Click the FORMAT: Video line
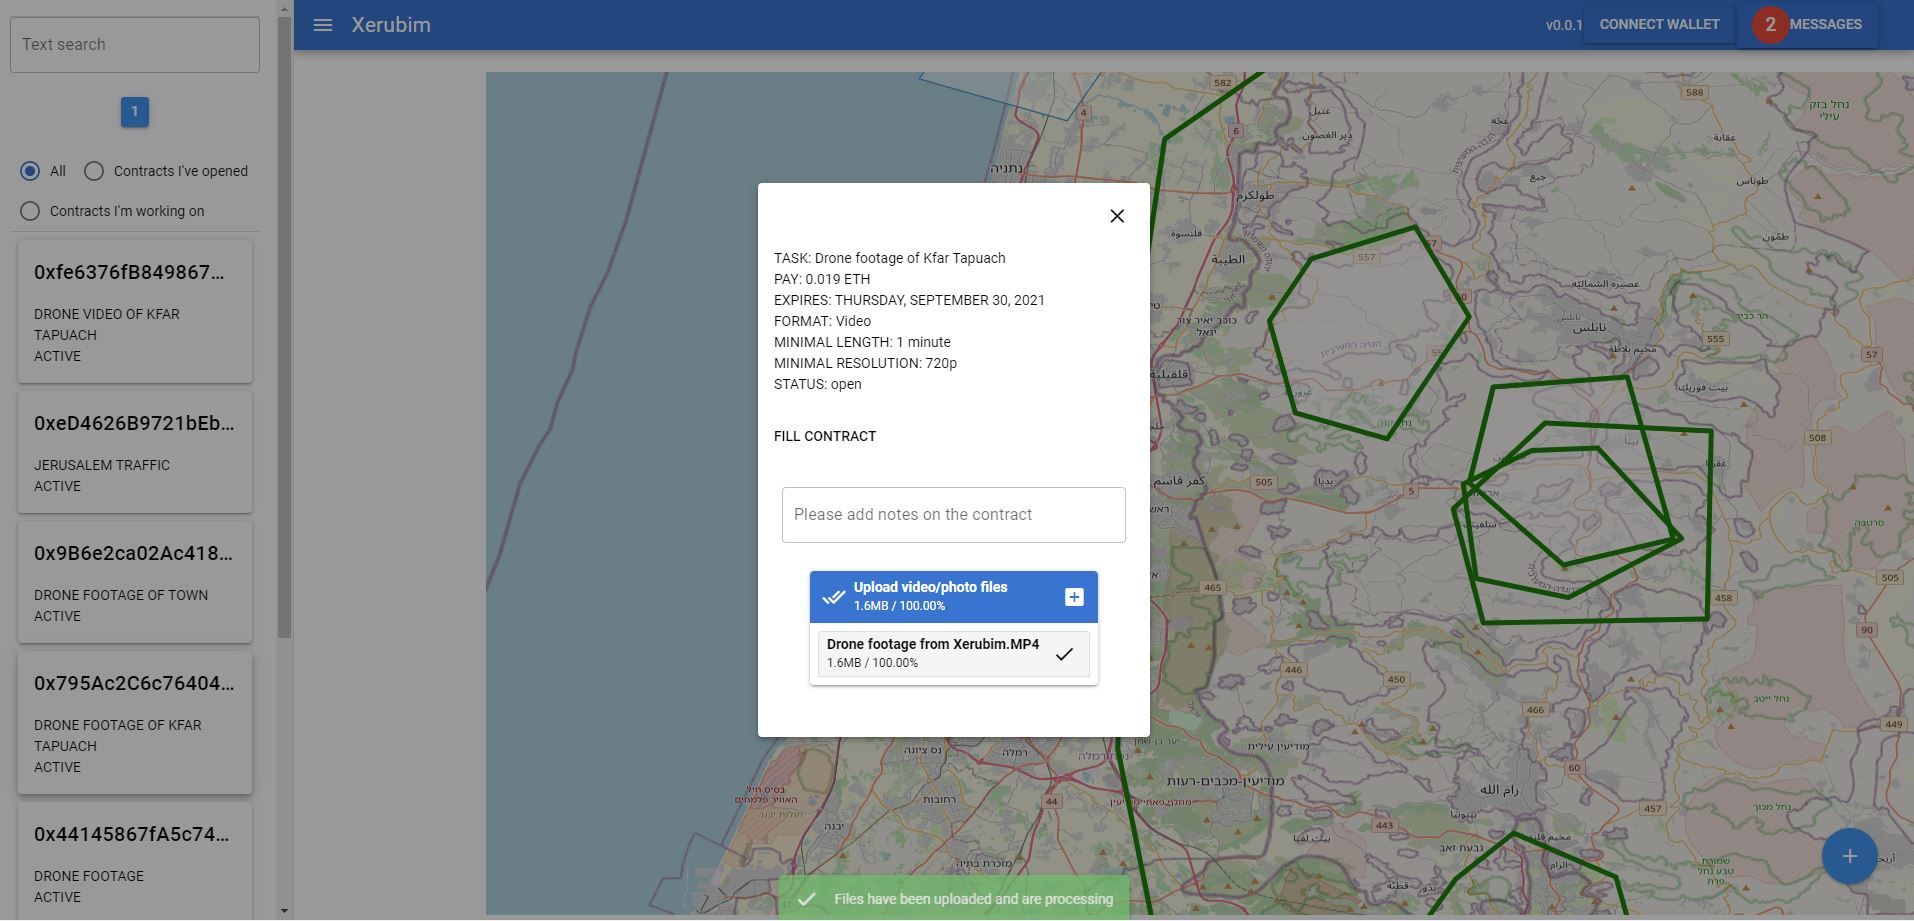This screenshot has width=1914, height=921. (822, 321)
